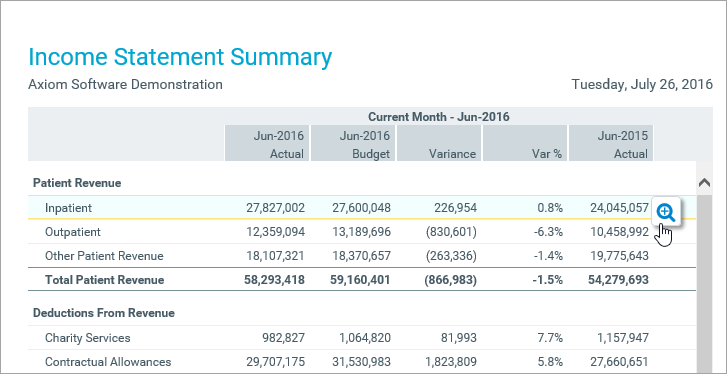
Task: Click the Income Statement Summary title
Action: (180, 57)
